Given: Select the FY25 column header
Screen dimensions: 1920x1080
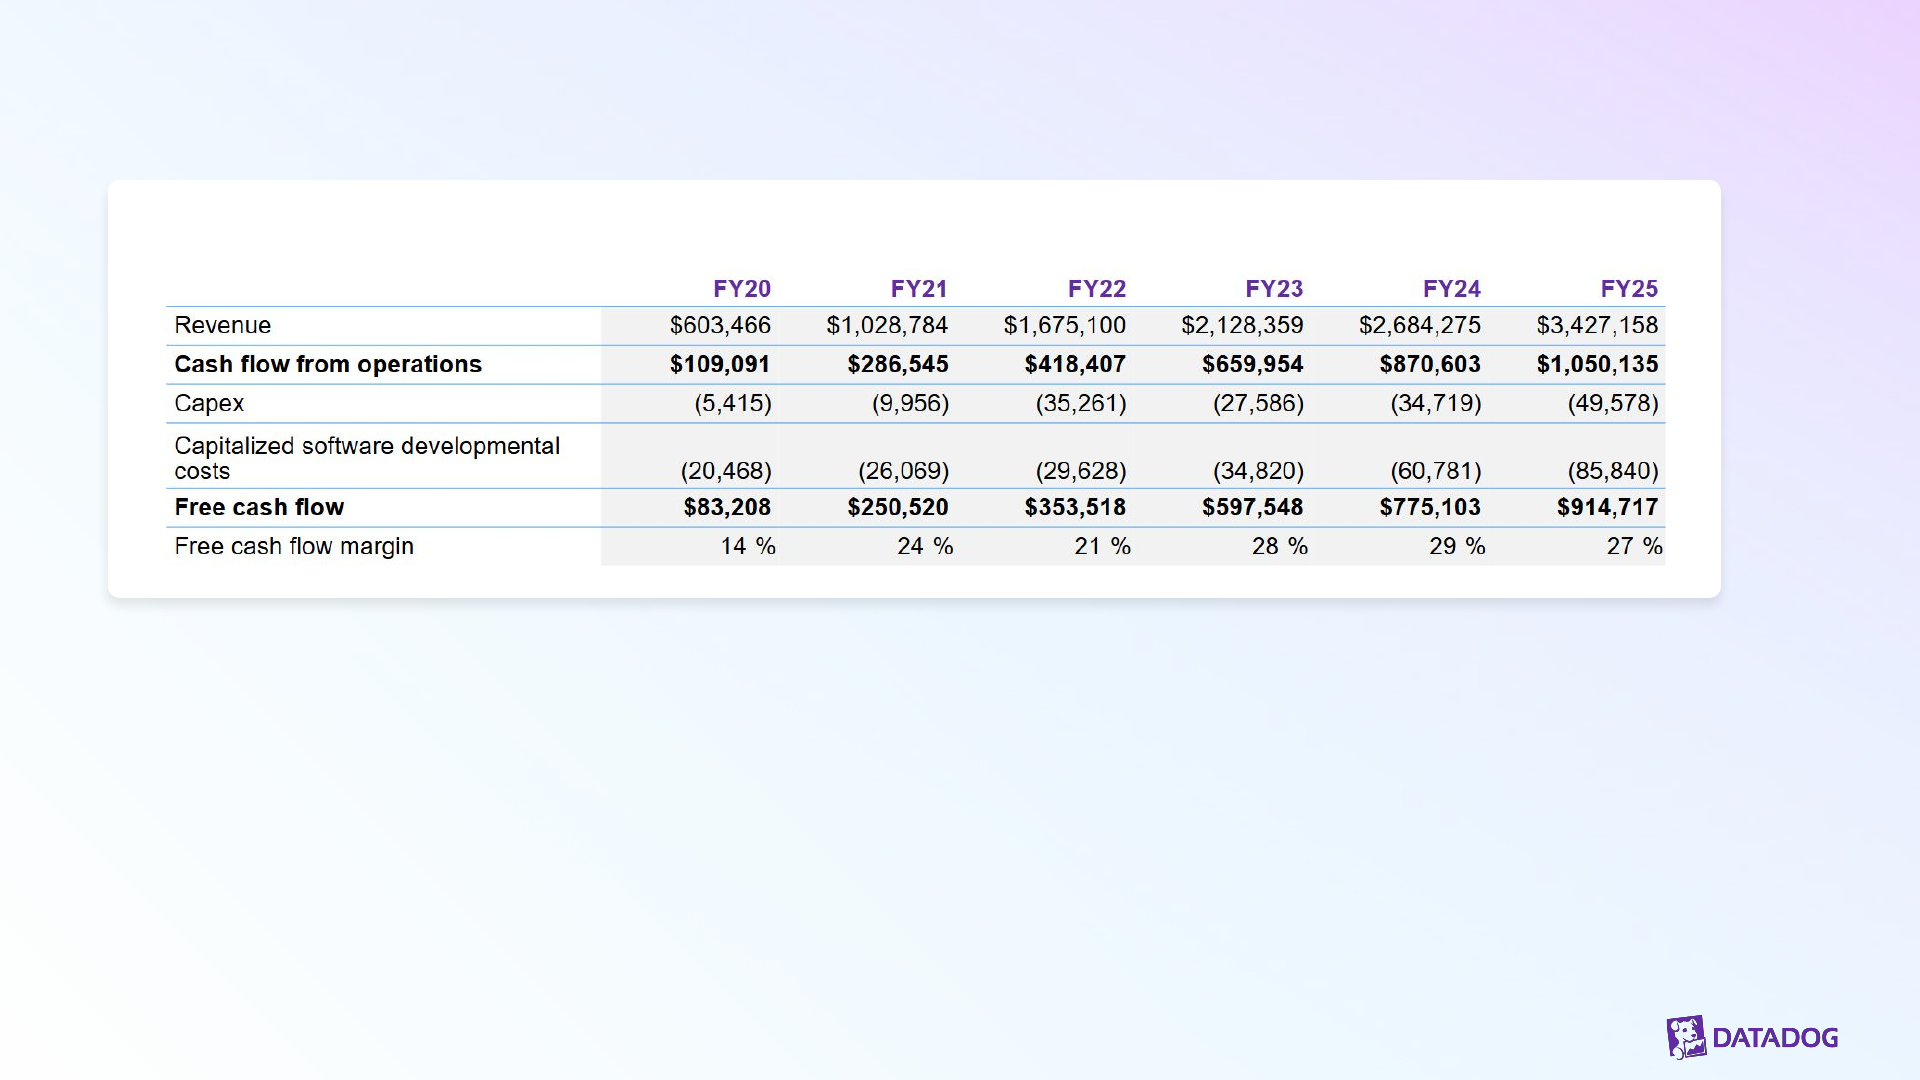Looking at the screenshot, I should pos(1628,289).
